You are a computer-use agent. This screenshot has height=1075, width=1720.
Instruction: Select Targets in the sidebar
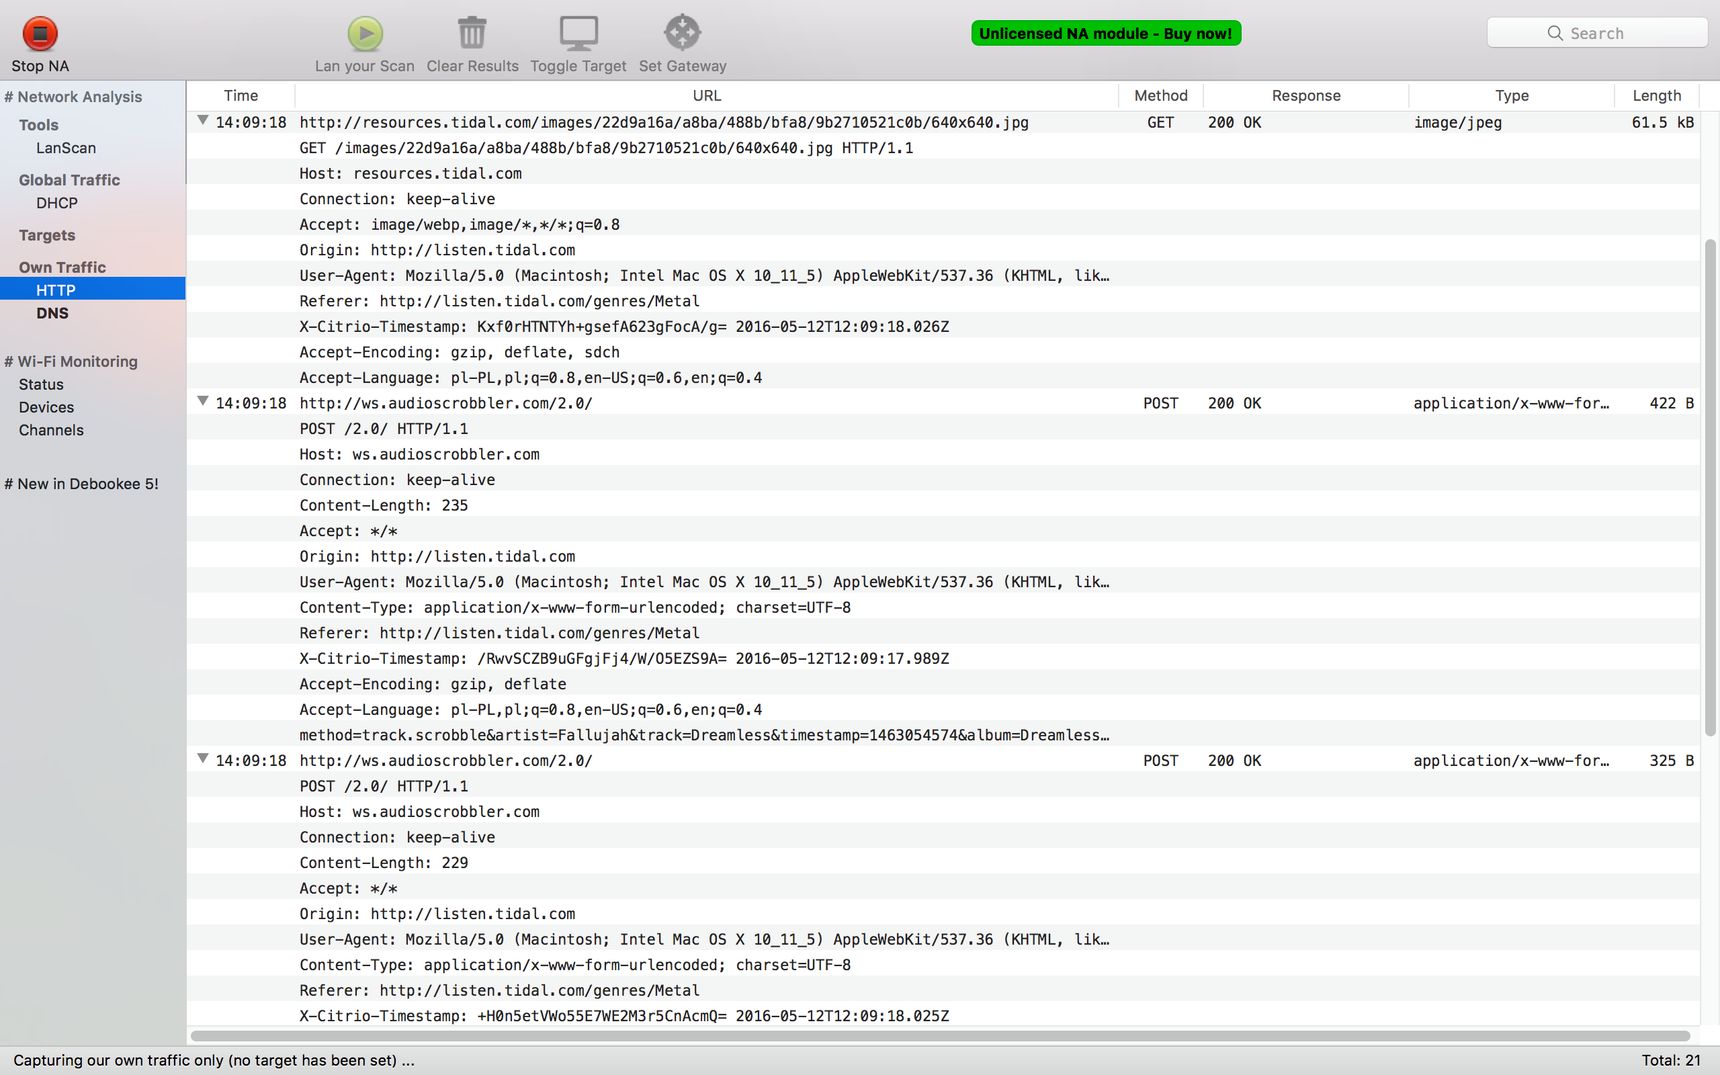coord(47,235)
